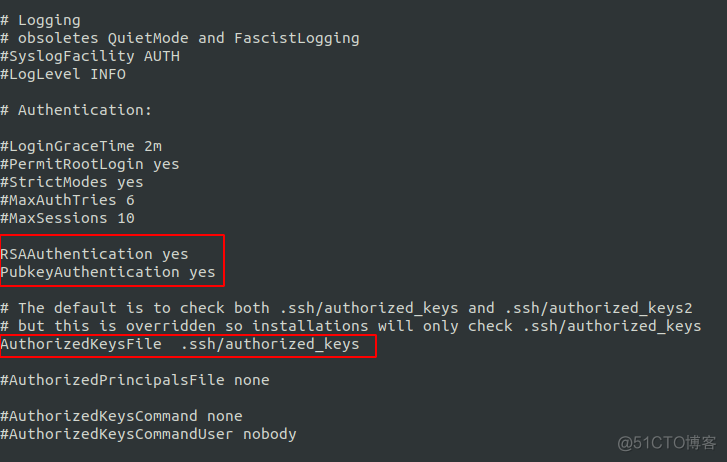Click the .ssh/authorized_keys path value in the AuthorizedKeysFile setting
This screenshot has height=462, width=727.
[x=270, y=345]
